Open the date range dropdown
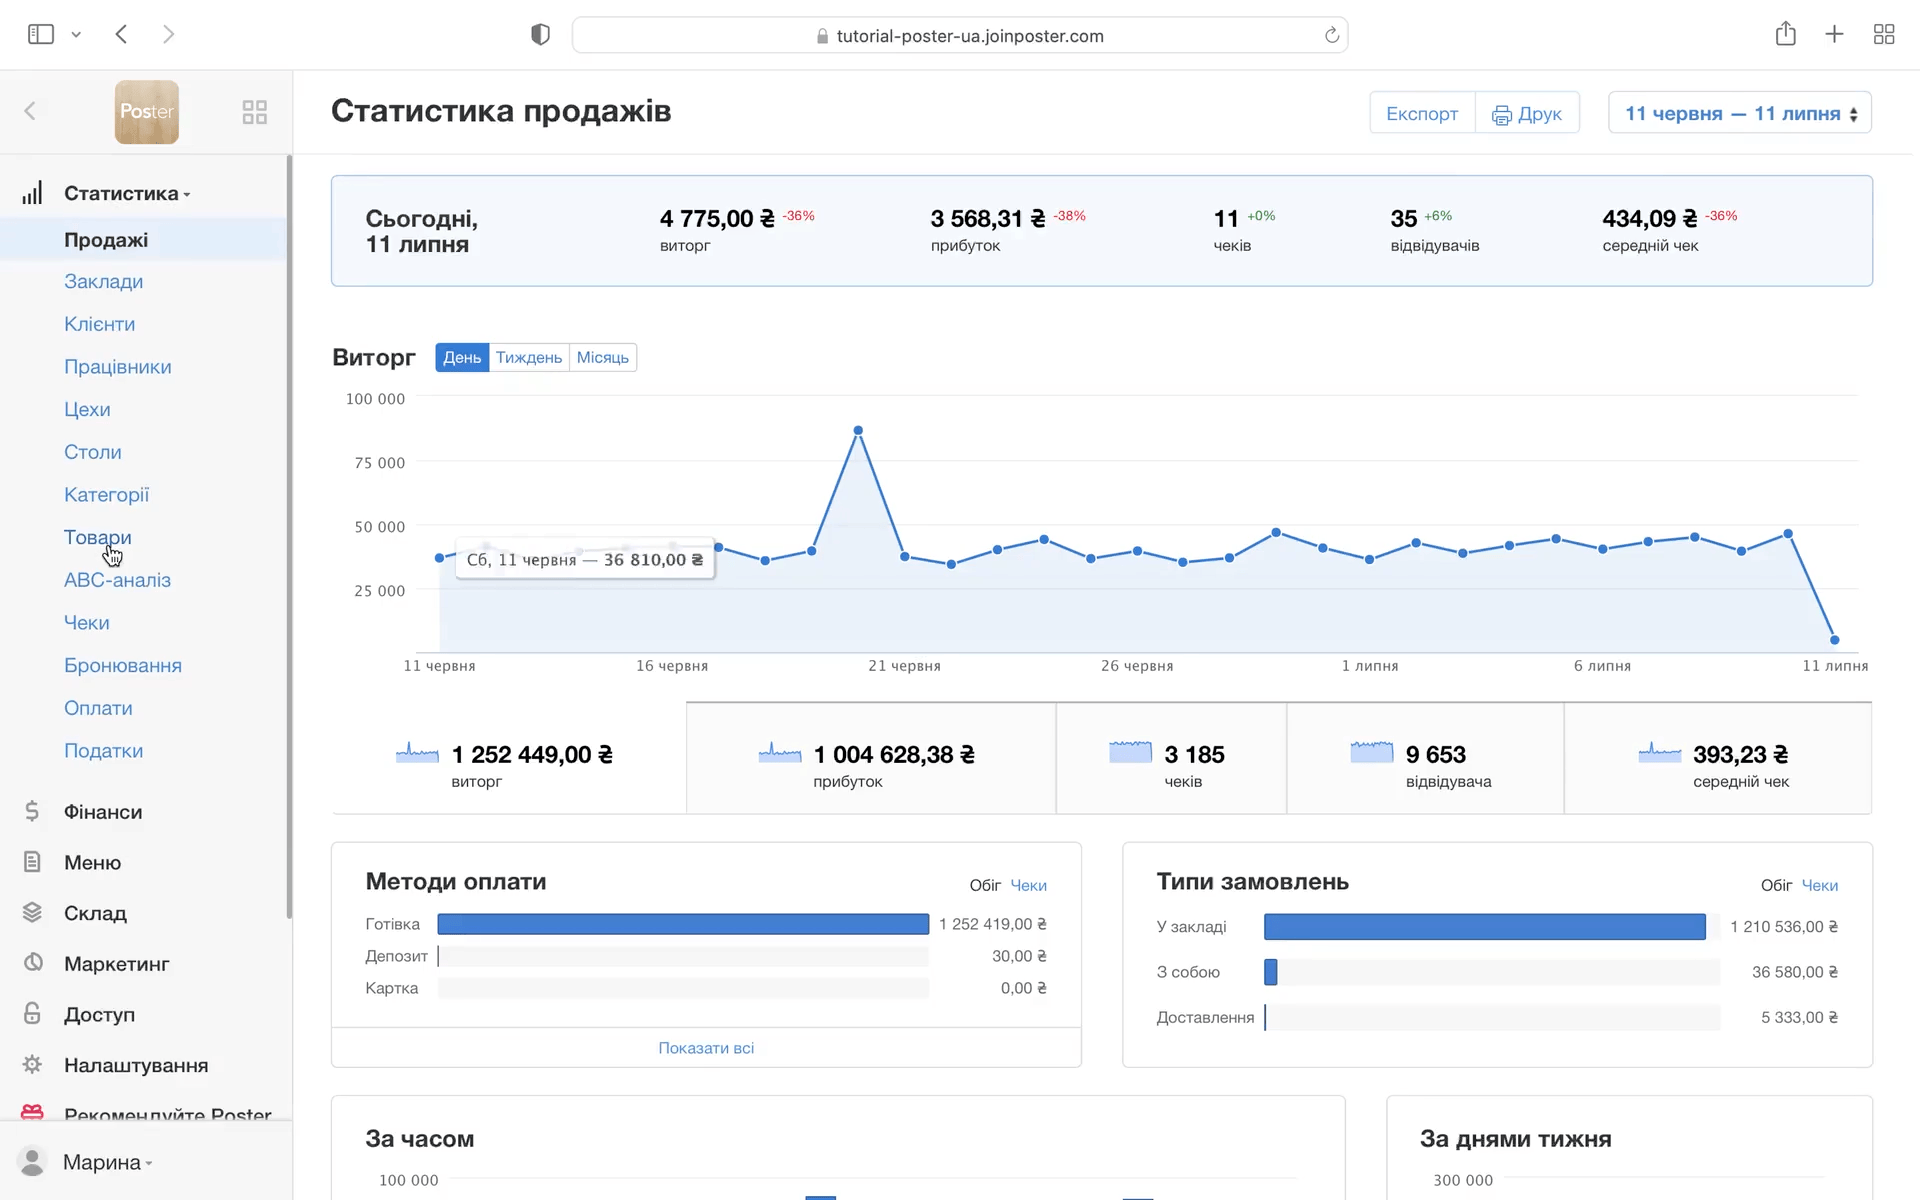 [1739, 113]
